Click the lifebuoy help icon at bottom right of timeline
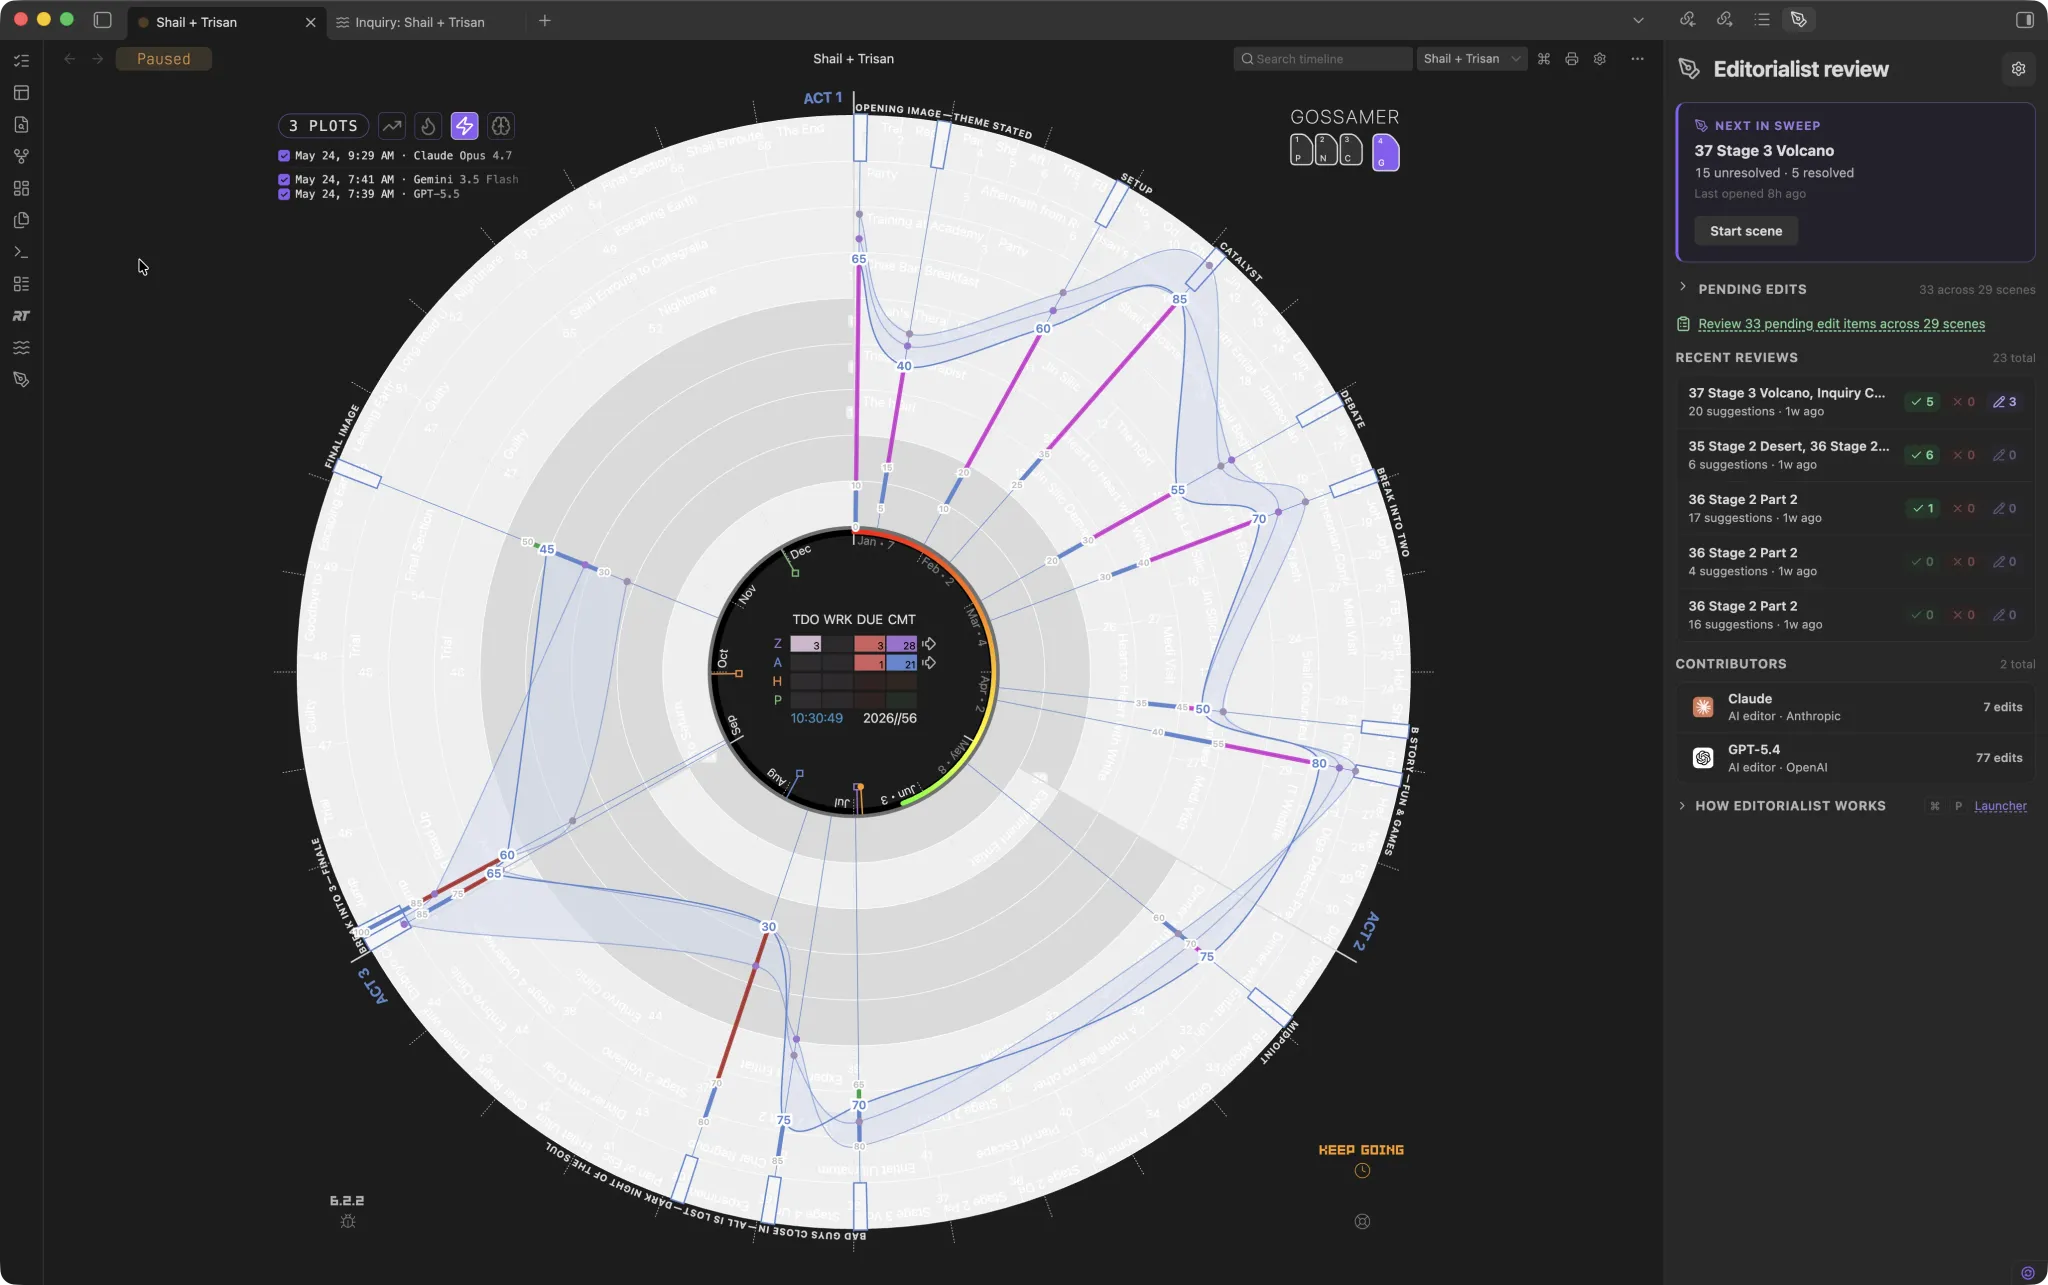The width and height of the screenshot is (2048, 1285). [x=1362, y=1222]
